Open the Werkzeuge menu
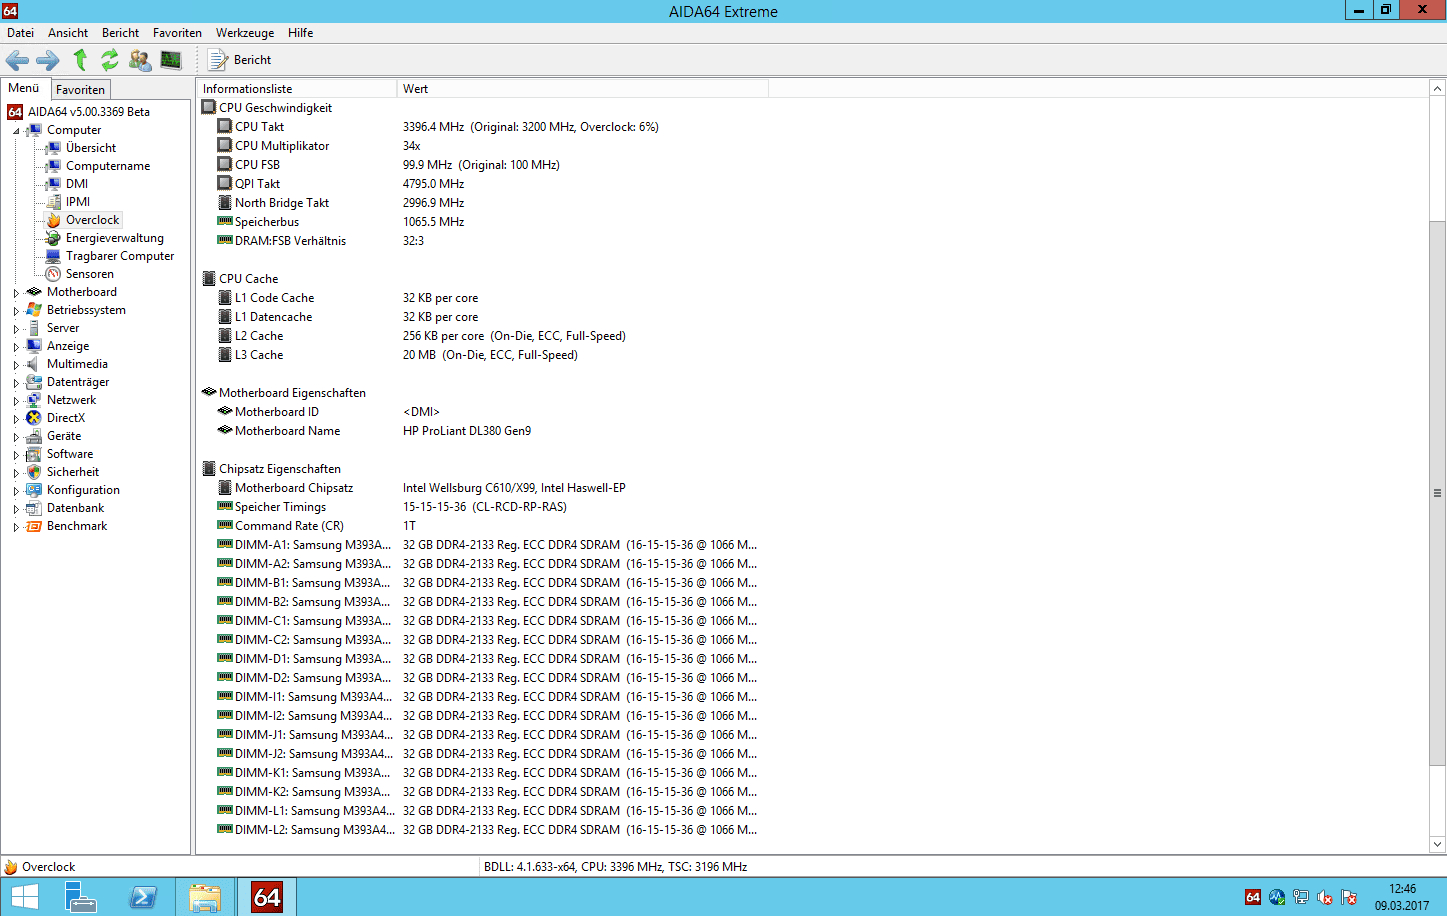Image resolution: width=1447 pixels, height=916 pixels. (245, 33)
